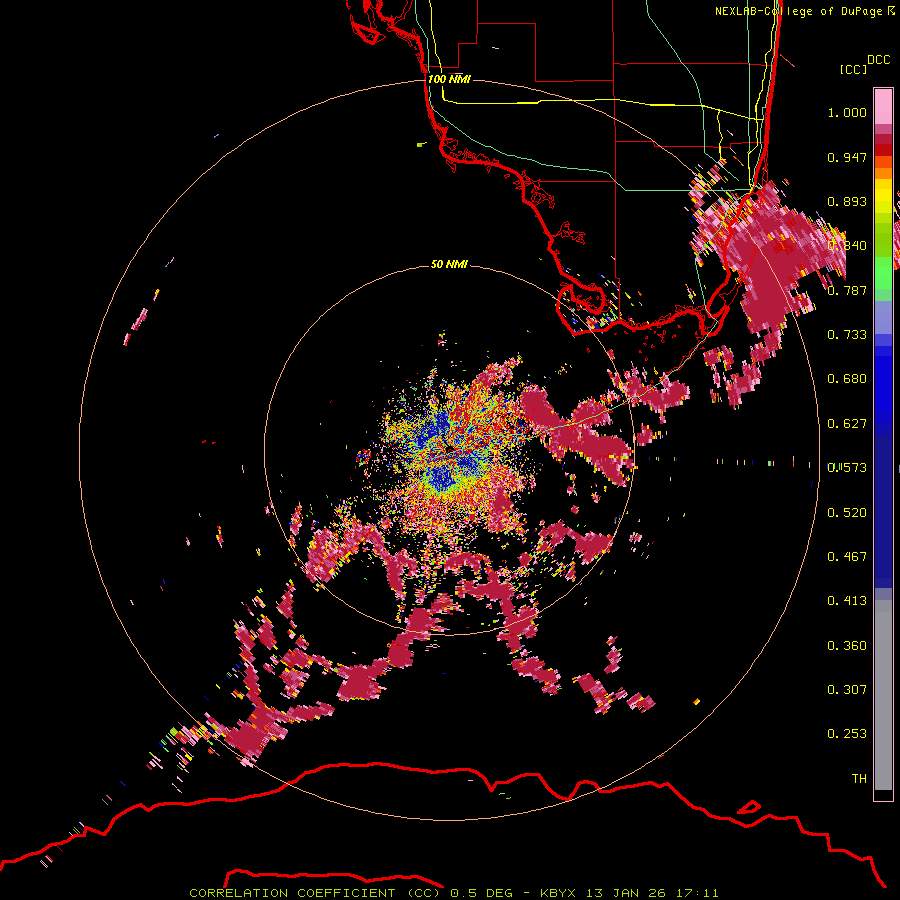Screen dimensions: 900x900
Task: Click the KBYX station identifier in caption
Action: pyautogui.click(x=560, y=893)
